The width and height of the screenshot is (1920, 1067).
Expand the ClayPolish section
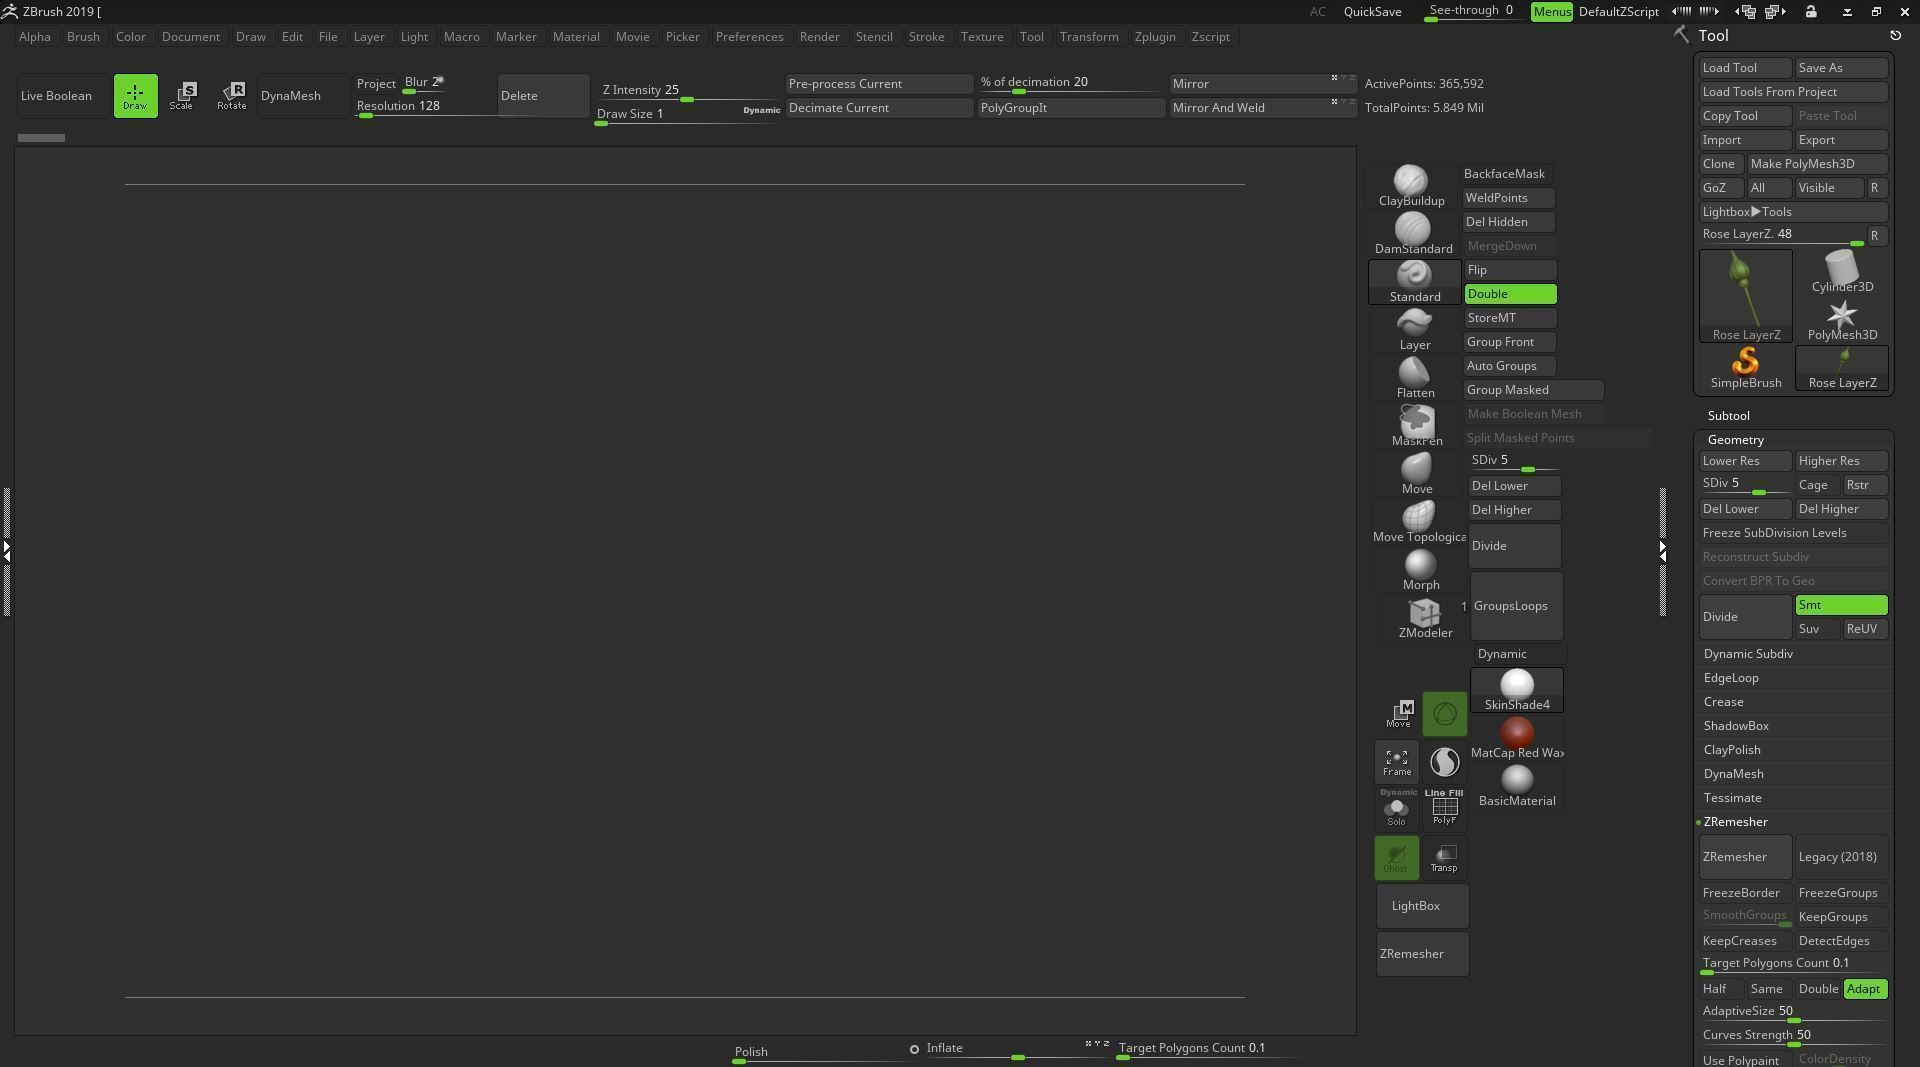(x=1732, y=750)
